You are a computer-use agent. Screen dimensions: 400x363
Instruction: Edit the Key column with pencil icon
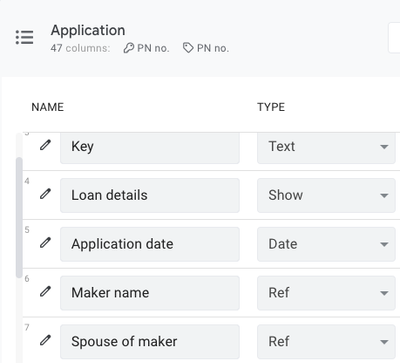pos(45,145)
